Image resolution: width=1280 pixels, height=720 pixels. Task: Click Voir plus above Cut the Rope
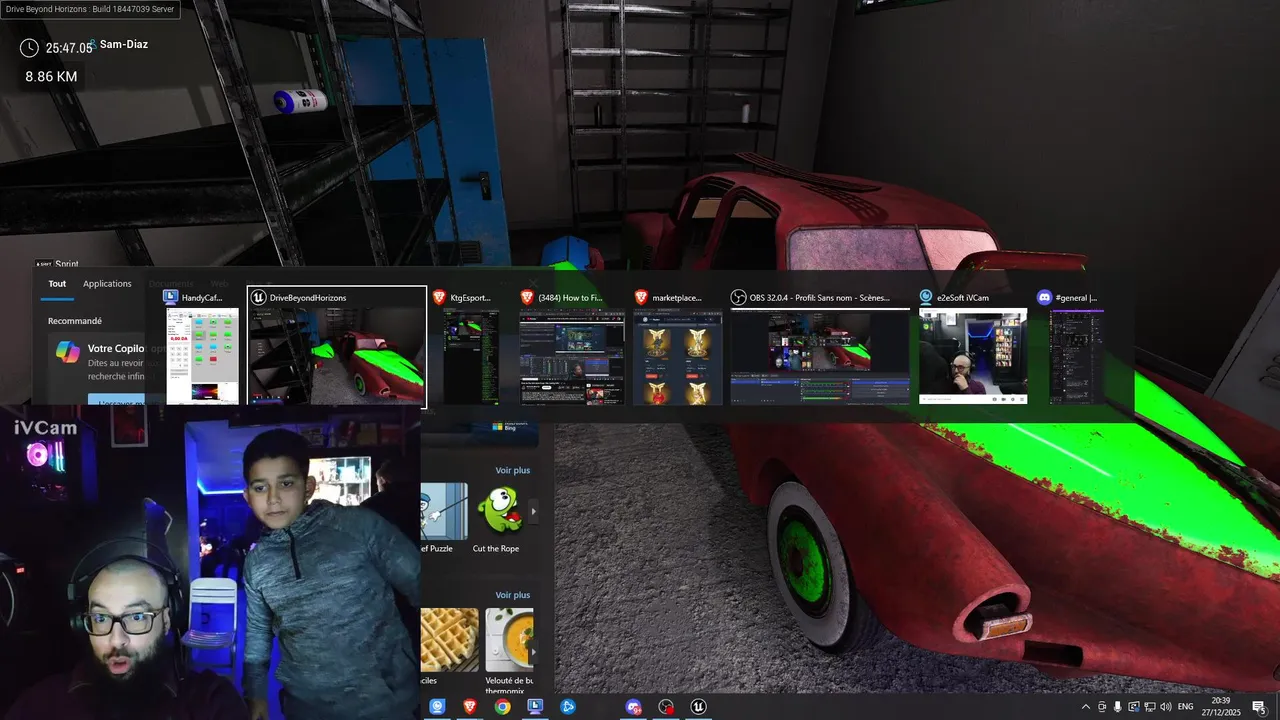click(x=512, y=470)
